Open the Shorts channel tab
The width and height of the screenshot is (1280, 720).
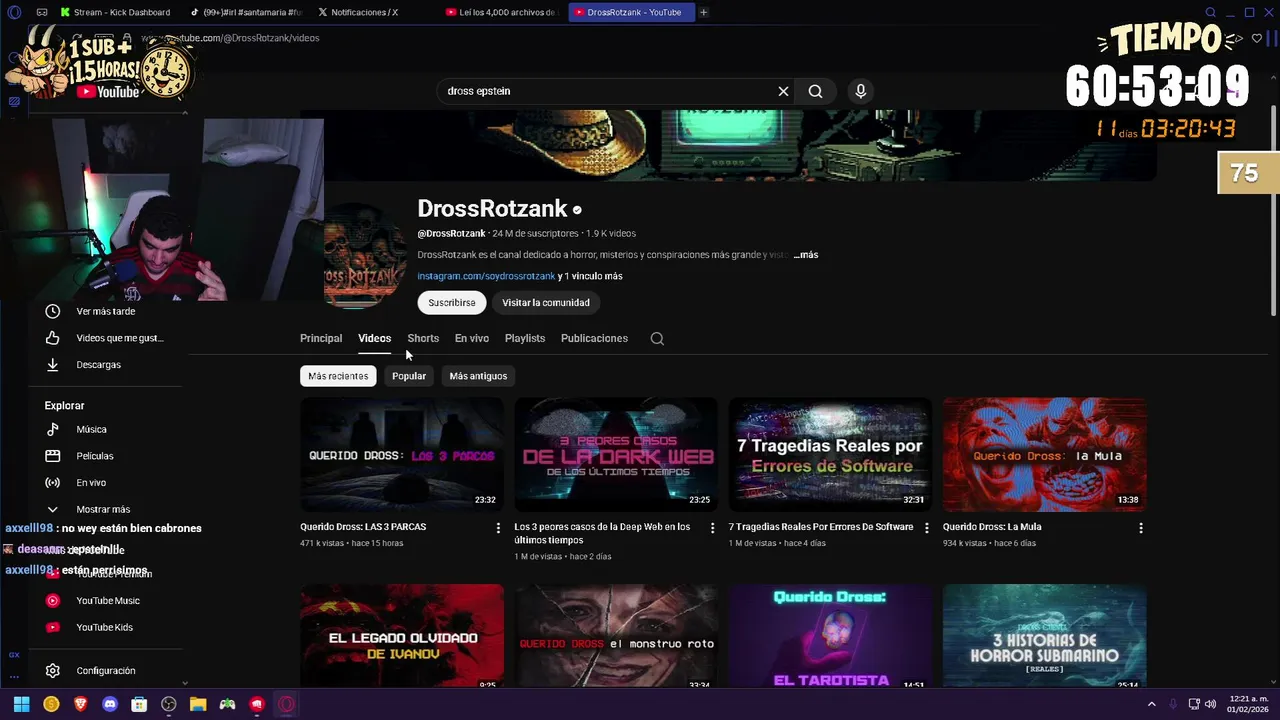[x=423, y=339]
